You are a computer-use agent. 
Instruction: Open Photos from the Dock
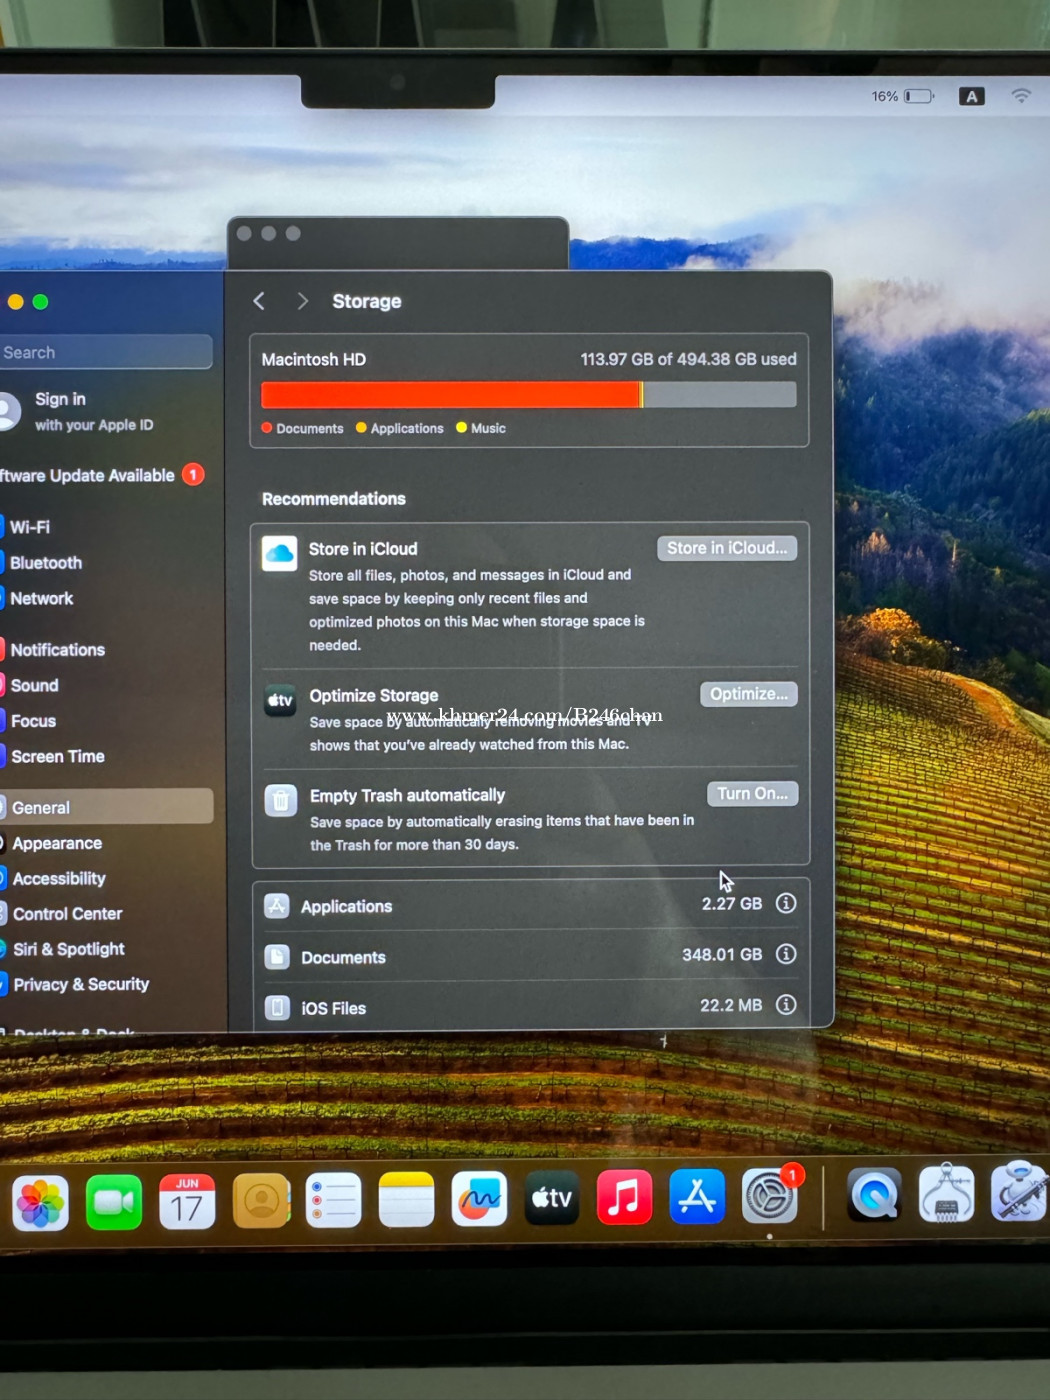40,1202
